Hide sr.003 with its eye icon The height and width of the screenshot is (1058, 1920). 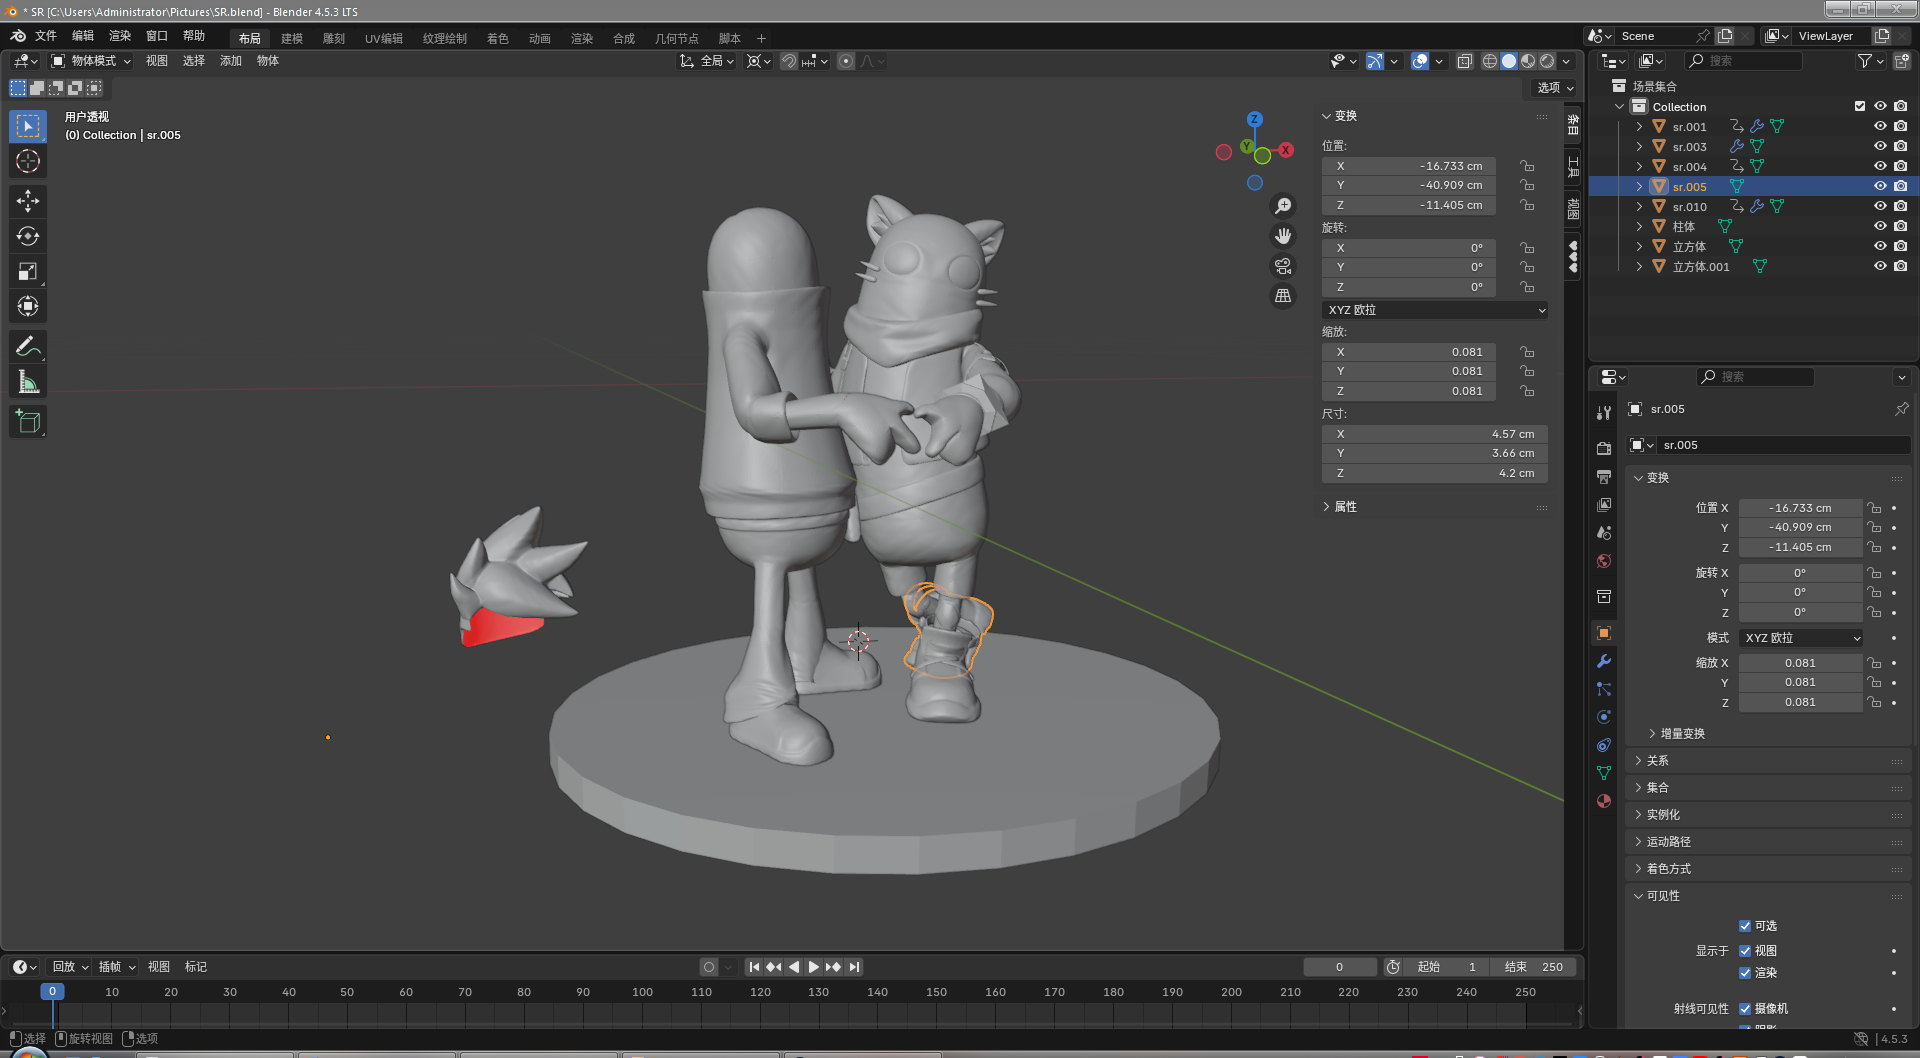tap(1880, 147)
